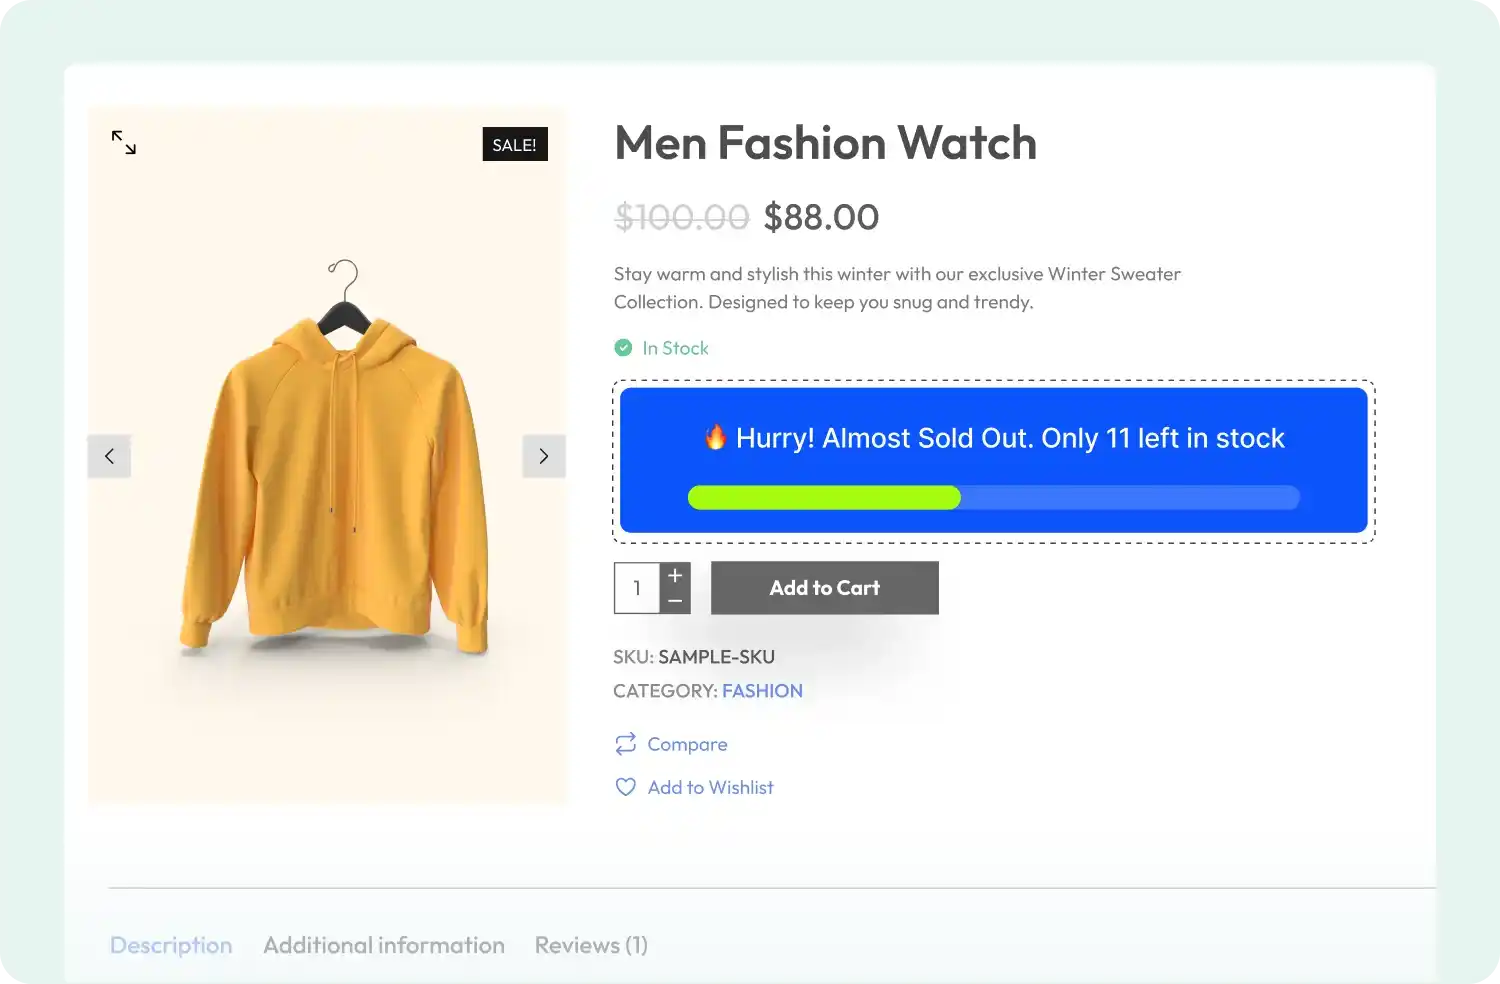
Task: Select the previous image arrow
Action: (x=109, y=456)
